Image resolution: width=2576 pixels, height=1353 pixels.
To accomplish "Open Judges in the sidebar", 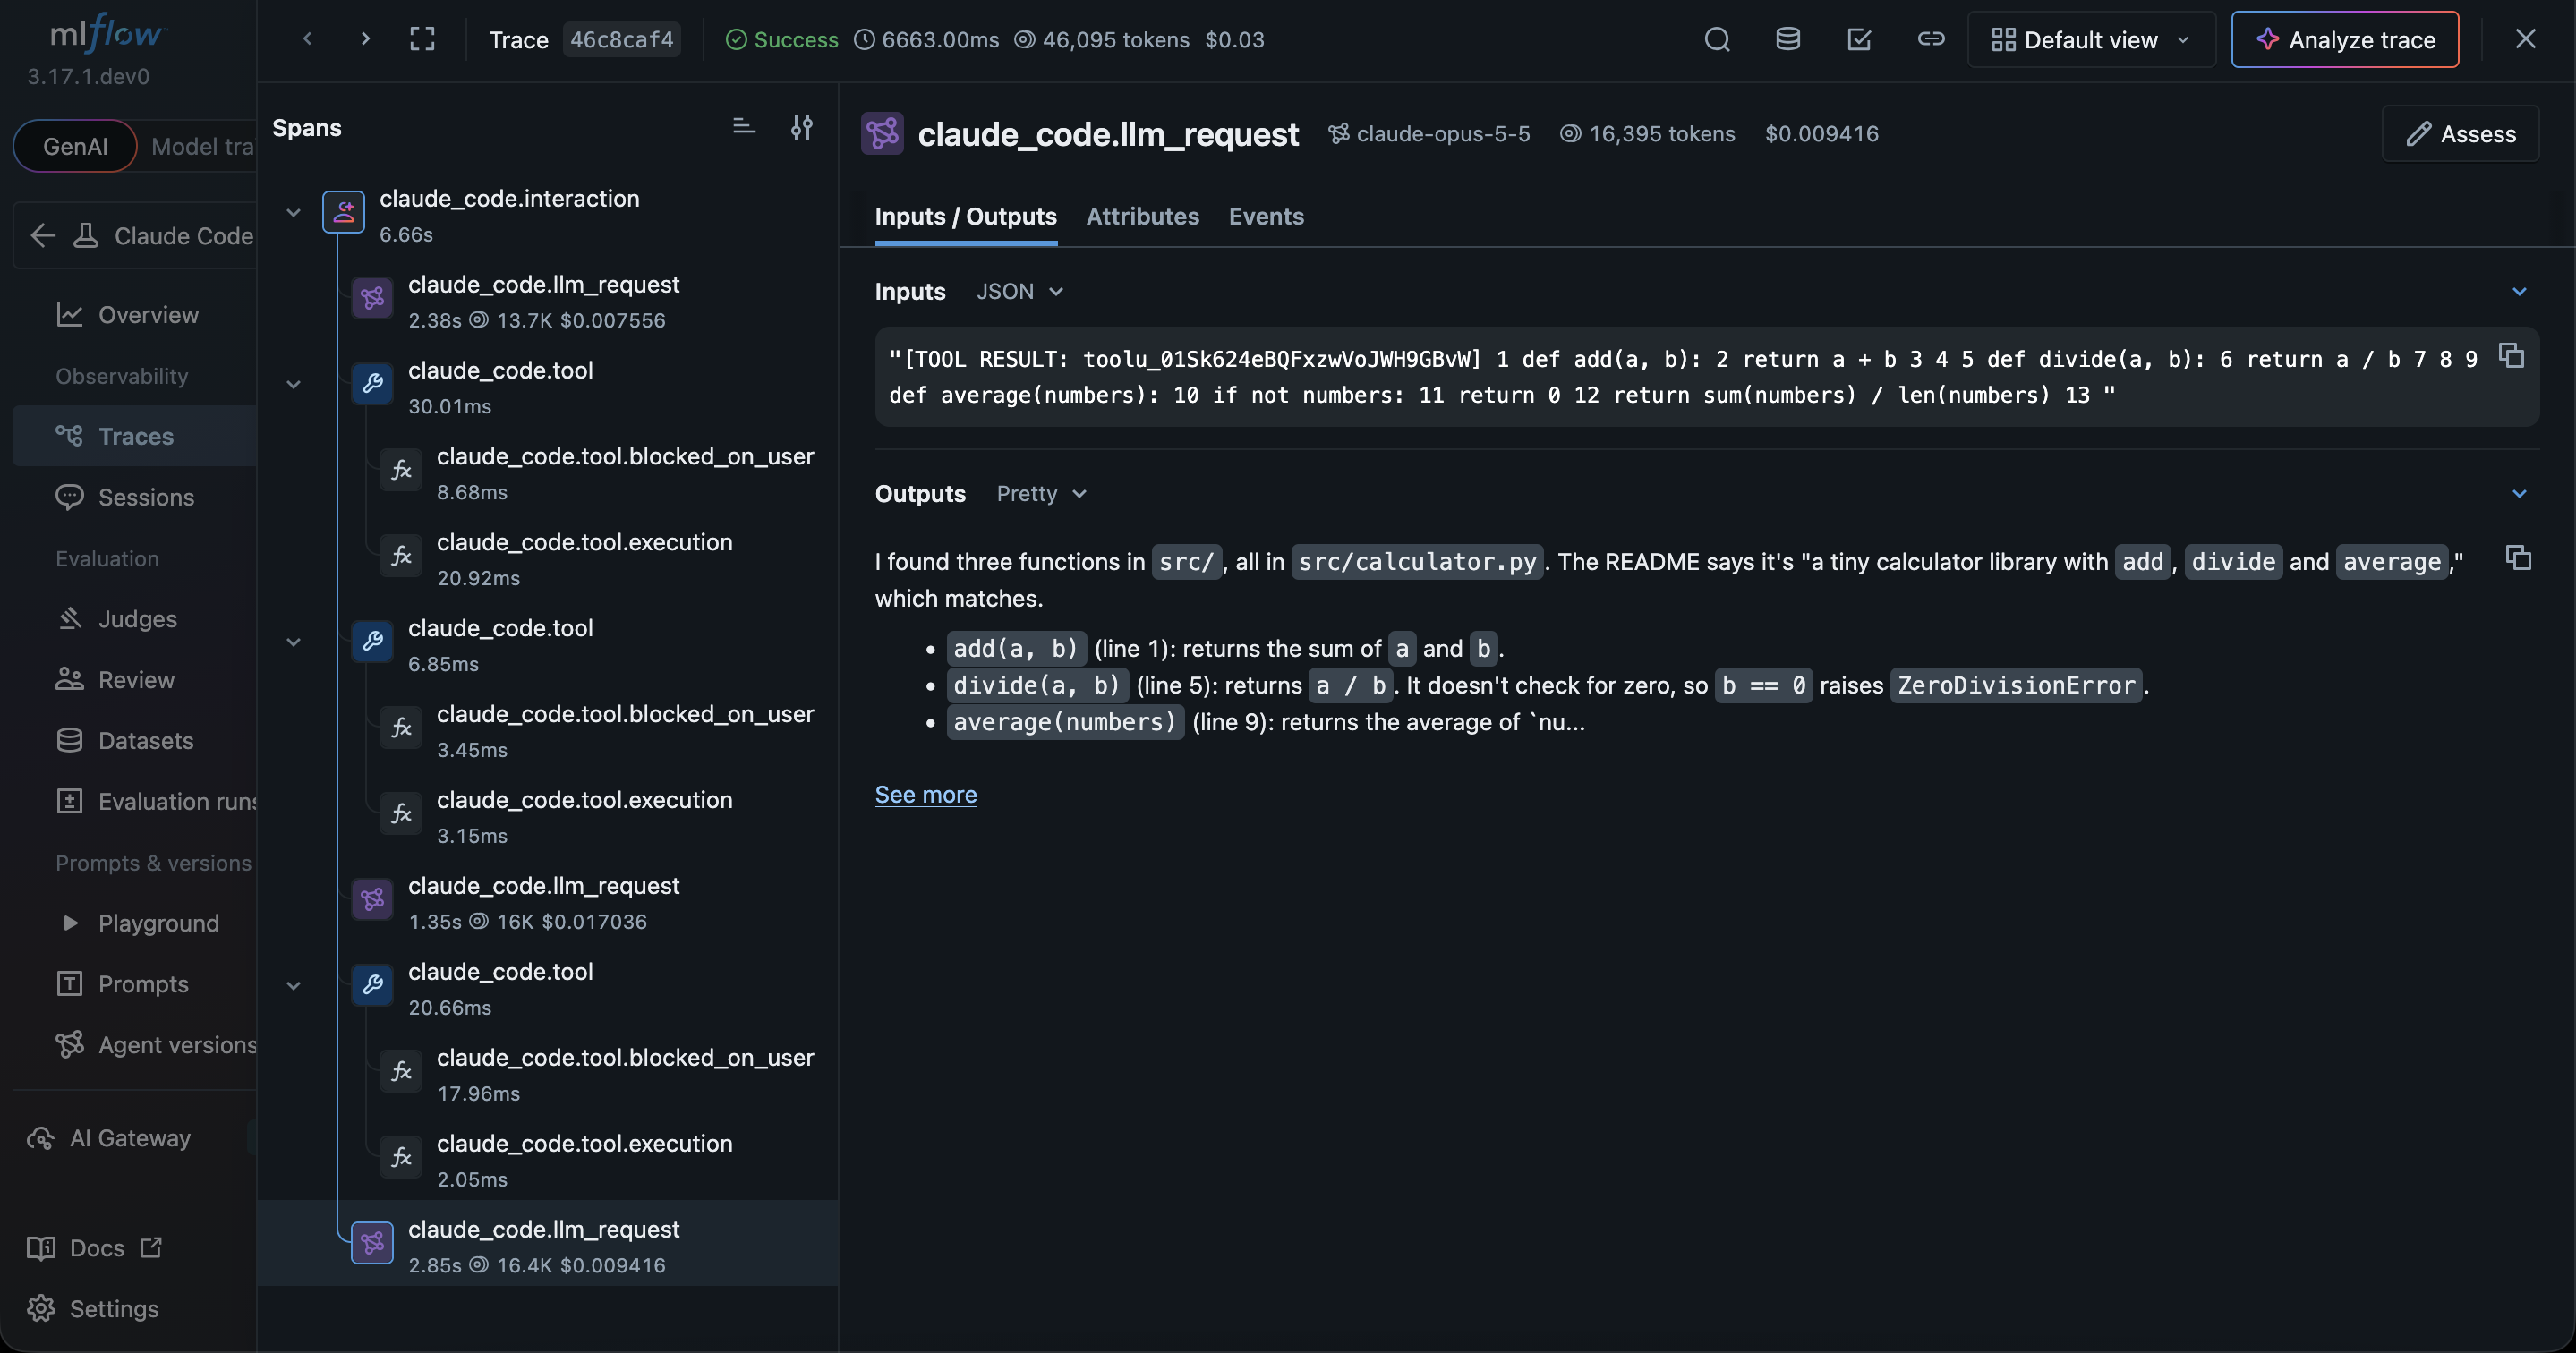I will (x=135, y=619).
